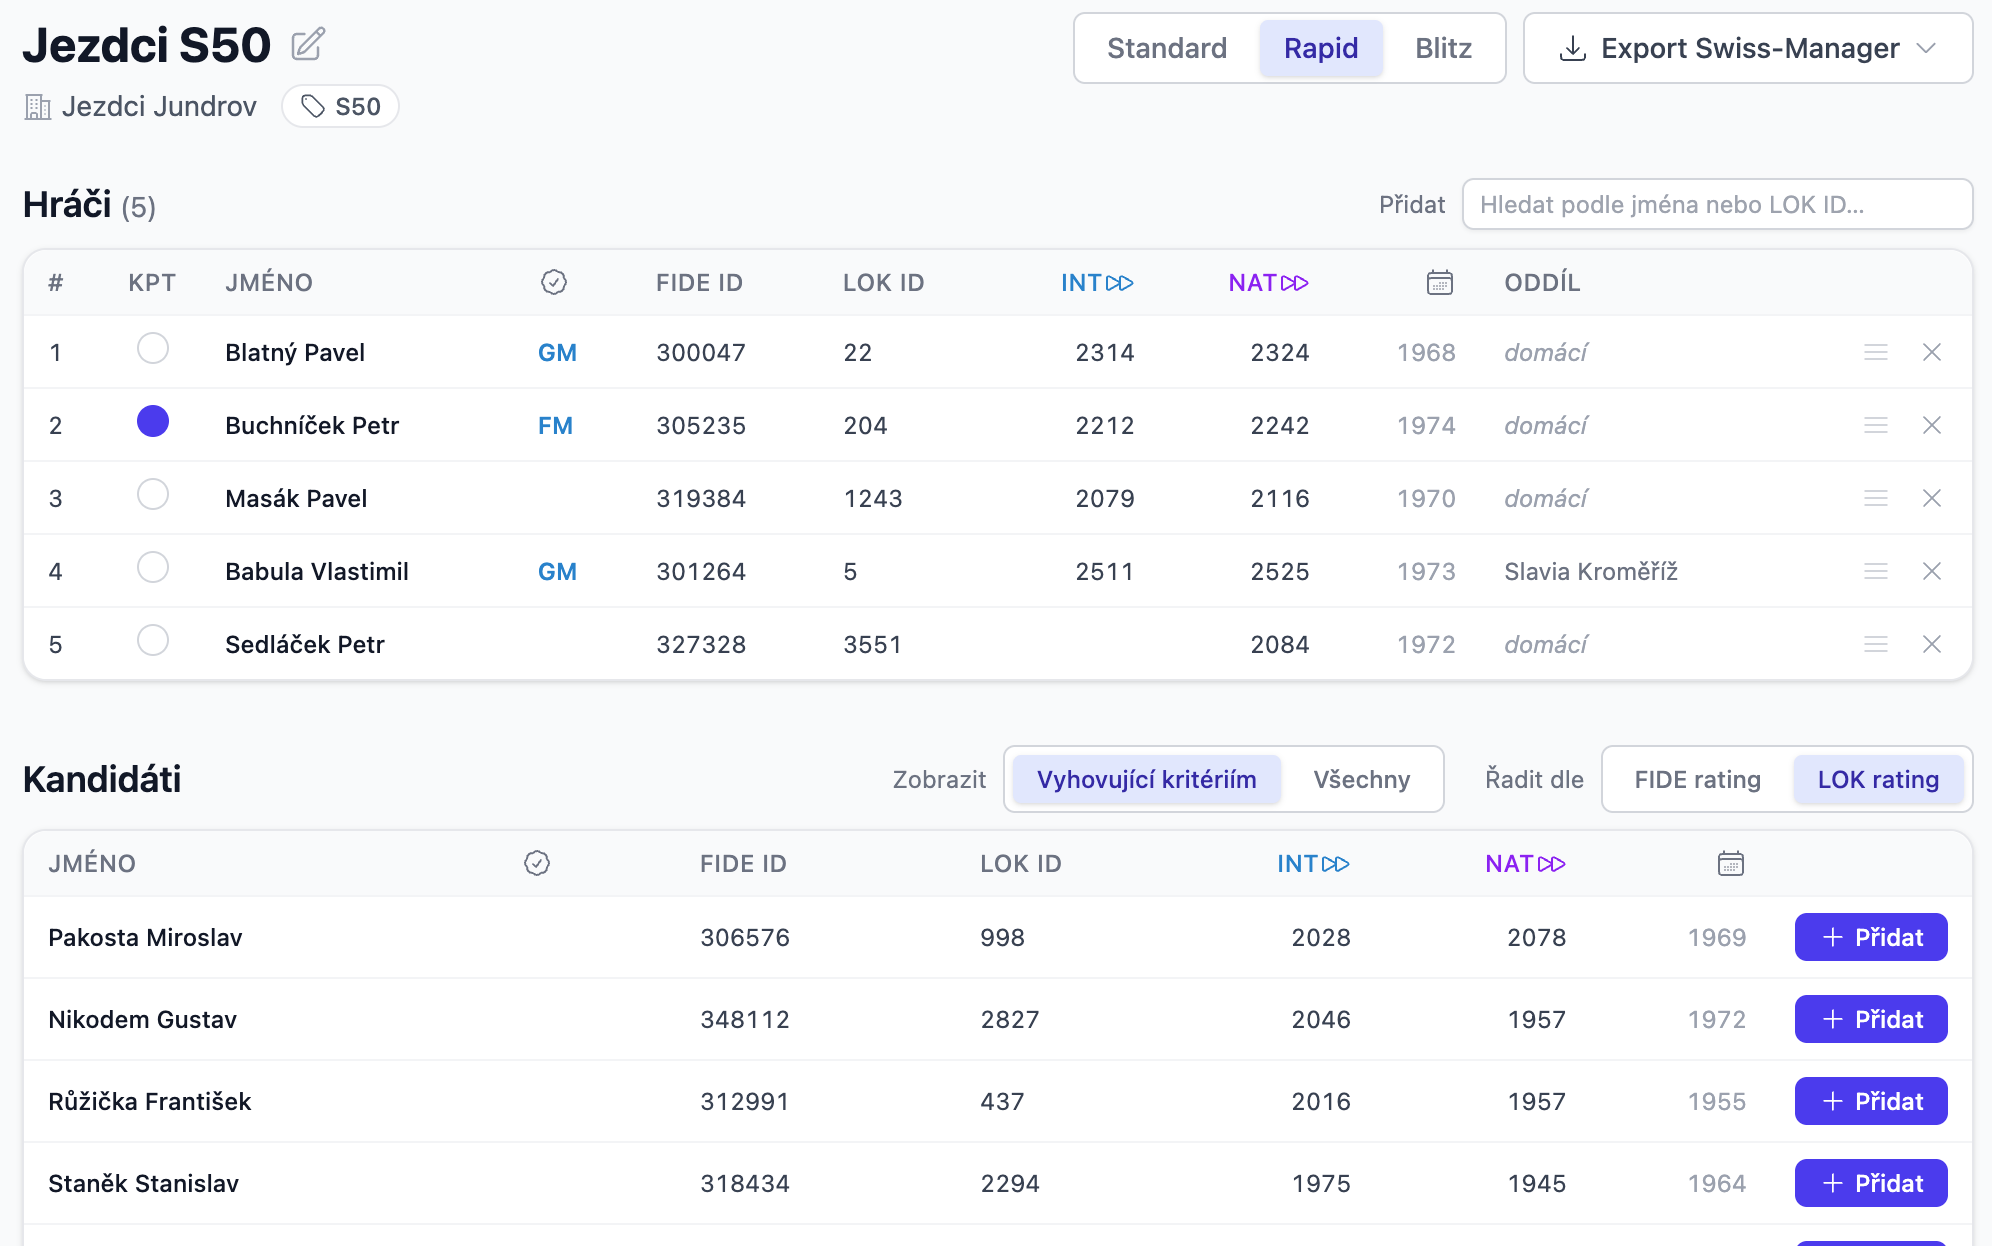Click FIDE ID 301264 of Babula Vlastimil
The width and height of the screenshot is (1992, 1246).
(x=701, y=572)
